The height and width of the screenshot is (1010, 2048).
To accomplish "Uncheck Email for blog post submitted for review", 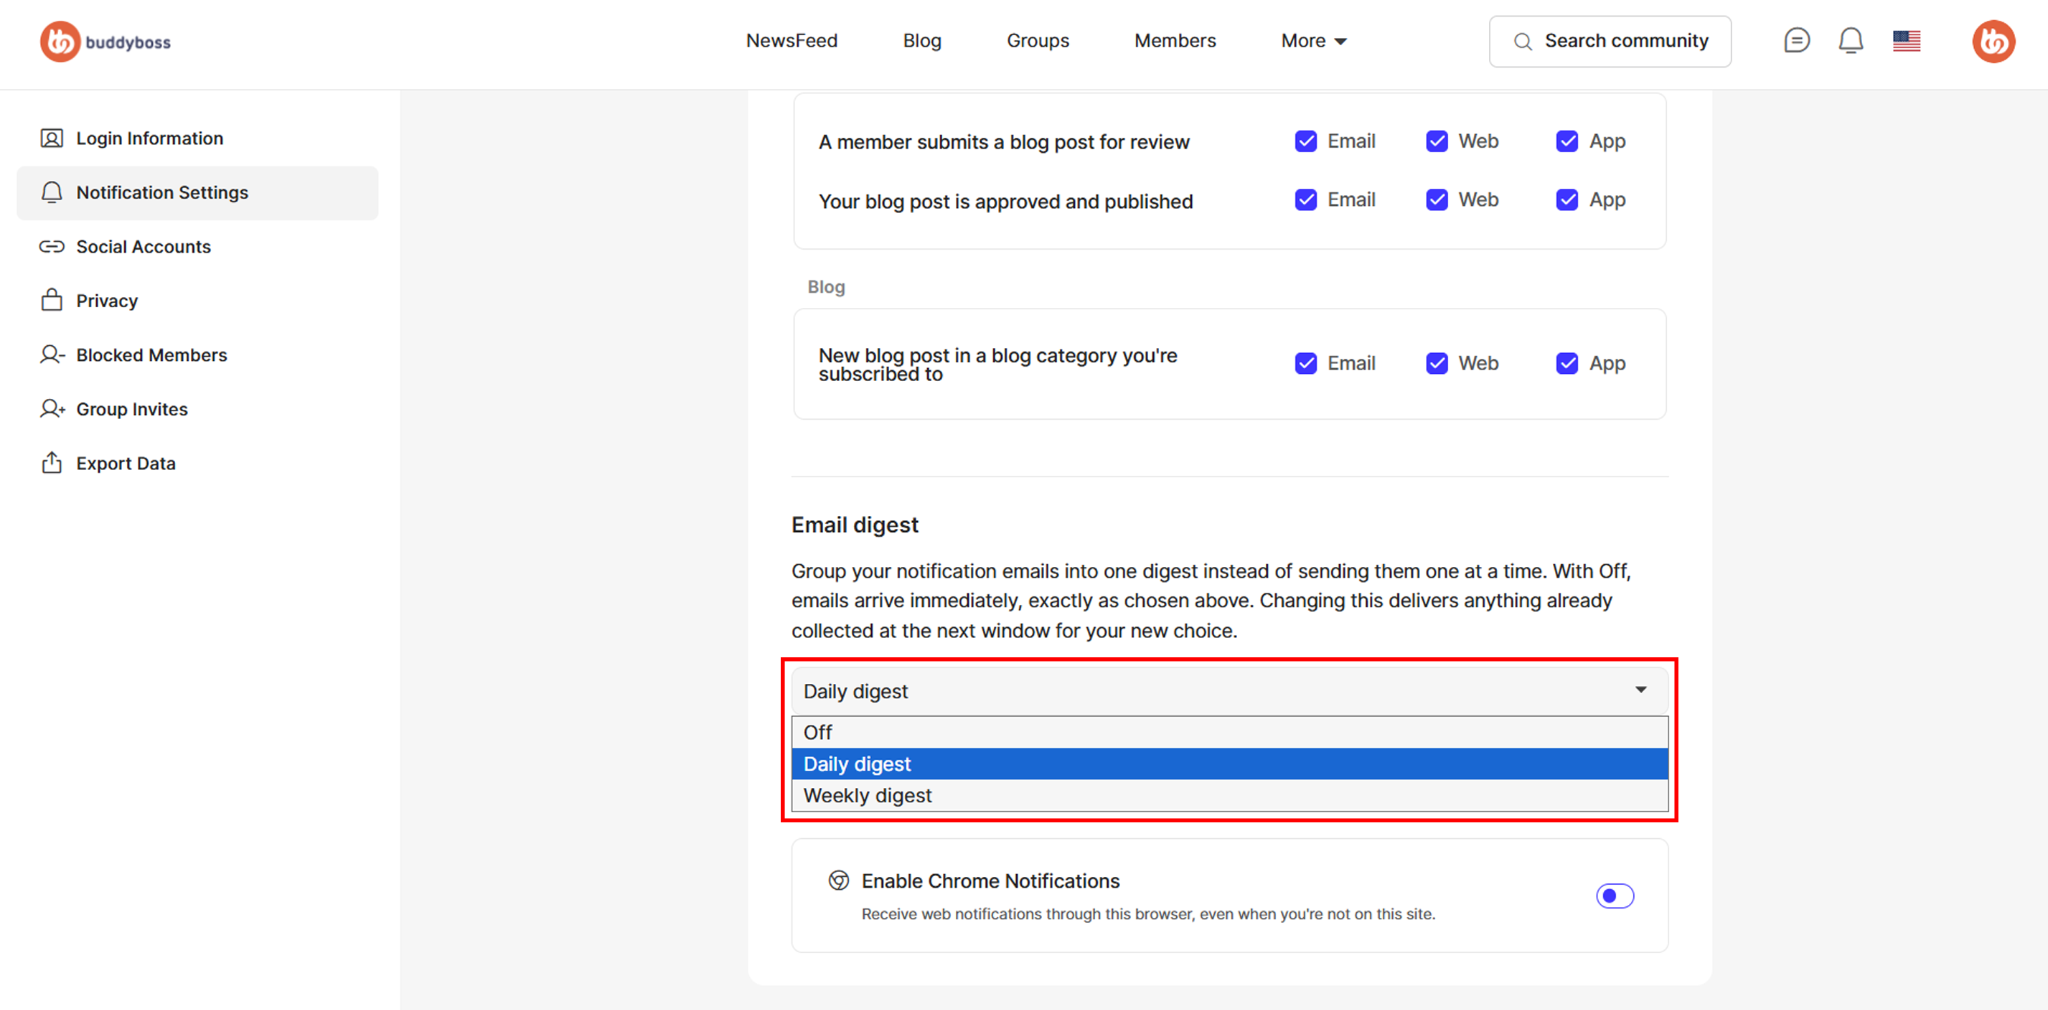I will coord(1306,141).
